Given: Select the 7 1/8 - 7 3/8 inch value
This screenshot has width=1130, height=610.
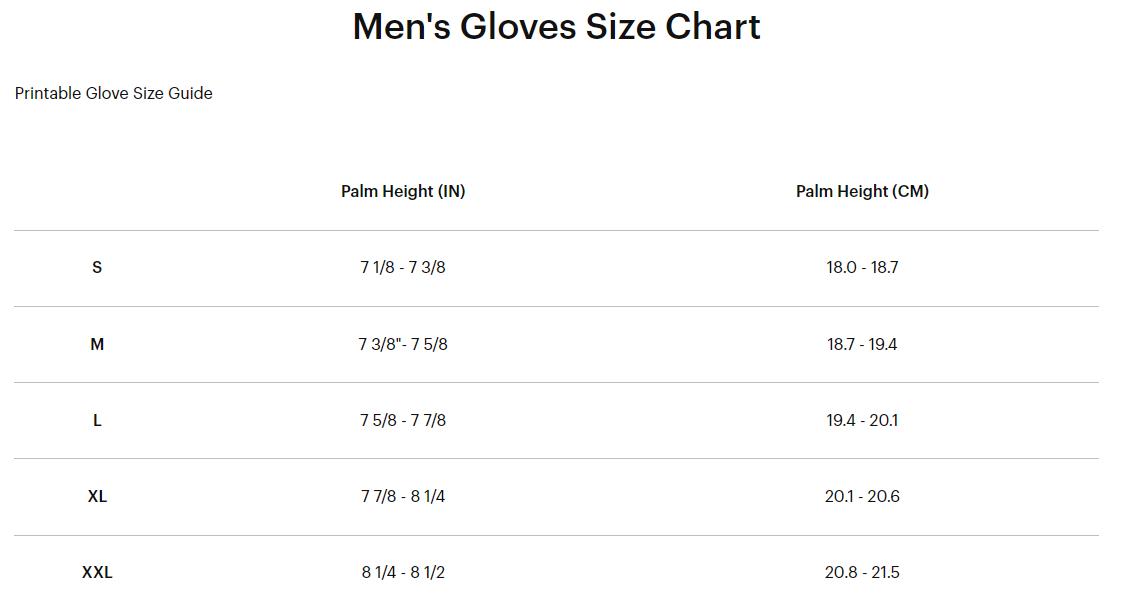Looking at the screenshot, I should [x=403, y=268].
